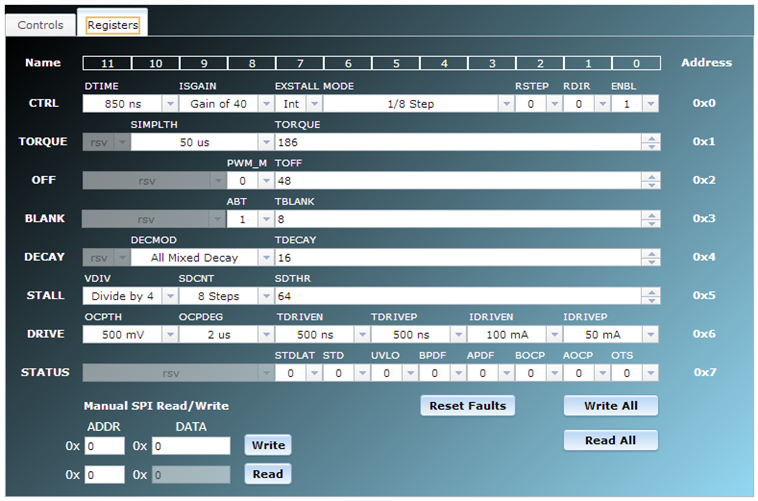
Task: Open the STDLAT status bit dropdown
Action: point(298,373)
